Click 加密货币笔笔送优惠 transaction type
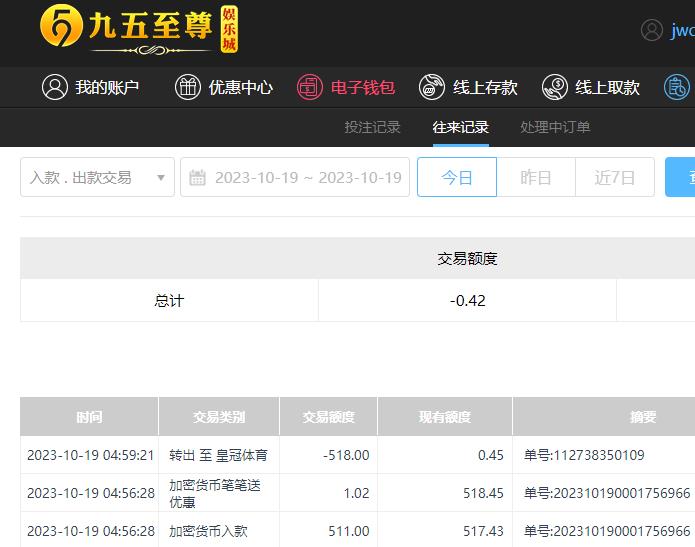695x547 pixels. [x=215, y=493]
